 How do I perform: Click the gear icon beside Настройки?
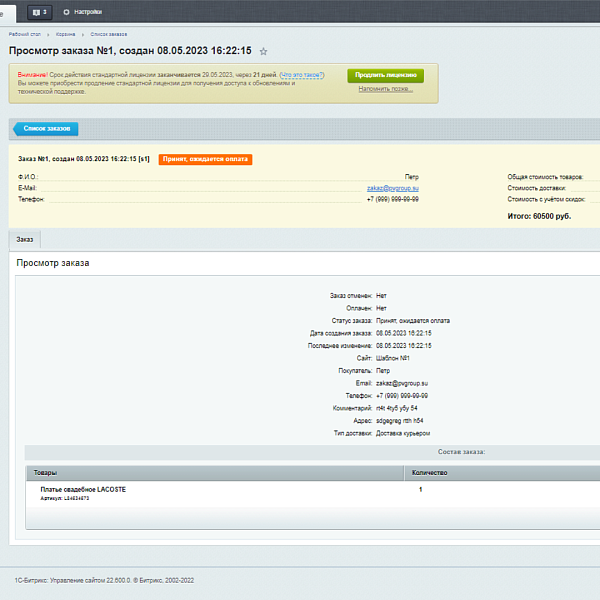coord(67,12)
